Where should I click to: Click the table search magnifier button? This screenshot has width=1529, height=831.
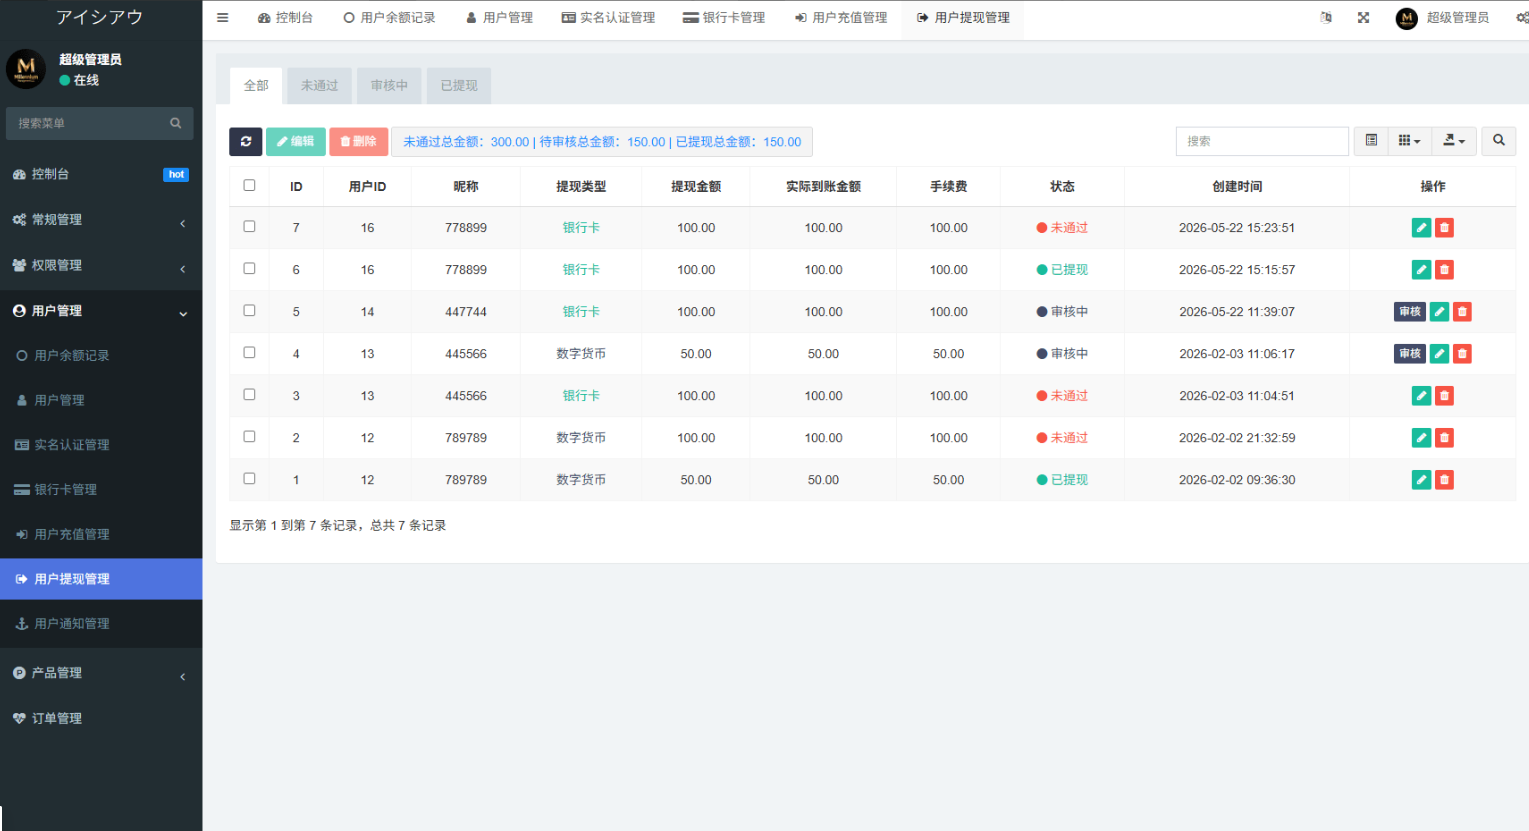[1499, 141]
